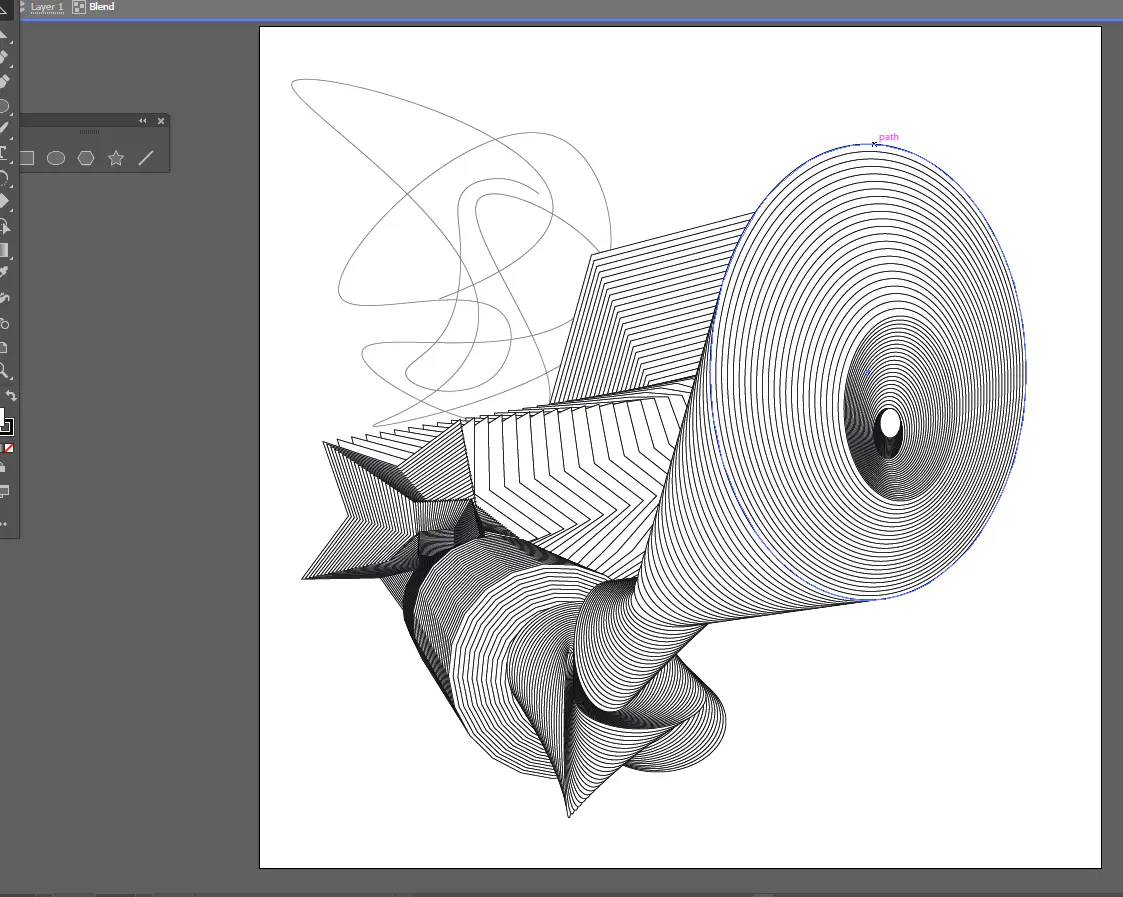The width and height of the screenshot is (1123, 897).
Task: Set color to None (red slash)
Action: [x=9, y=448]
